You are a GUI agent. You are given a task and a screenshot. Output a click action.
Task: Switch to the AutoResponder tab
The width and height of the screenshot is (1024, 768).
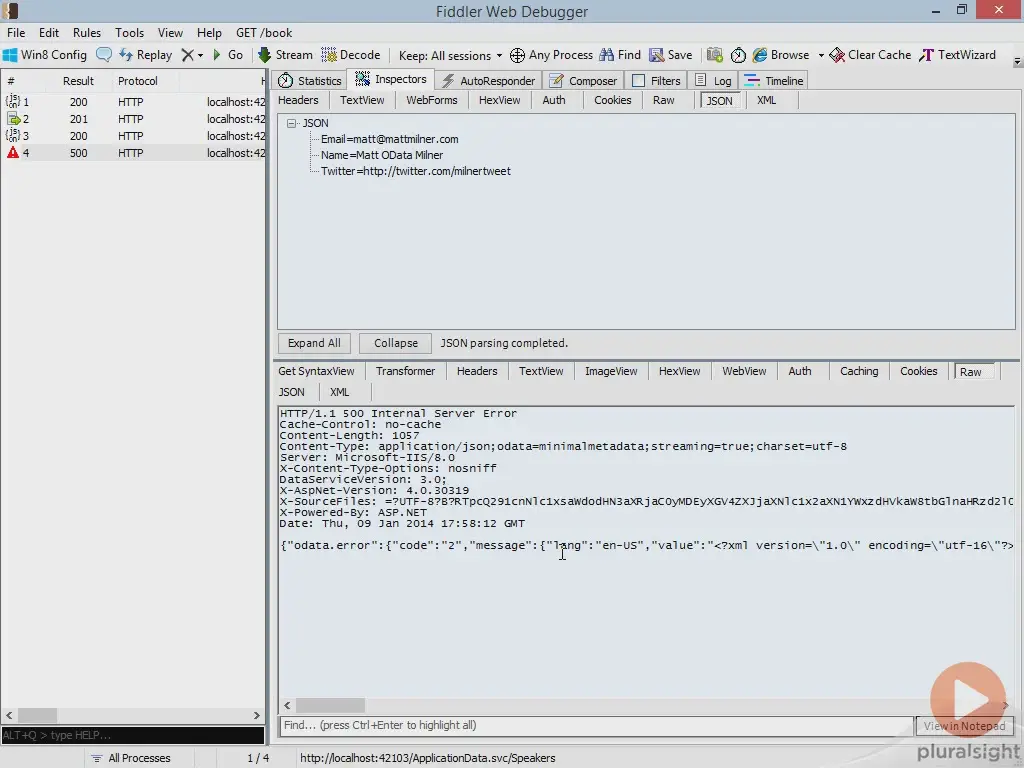[488, 80]
